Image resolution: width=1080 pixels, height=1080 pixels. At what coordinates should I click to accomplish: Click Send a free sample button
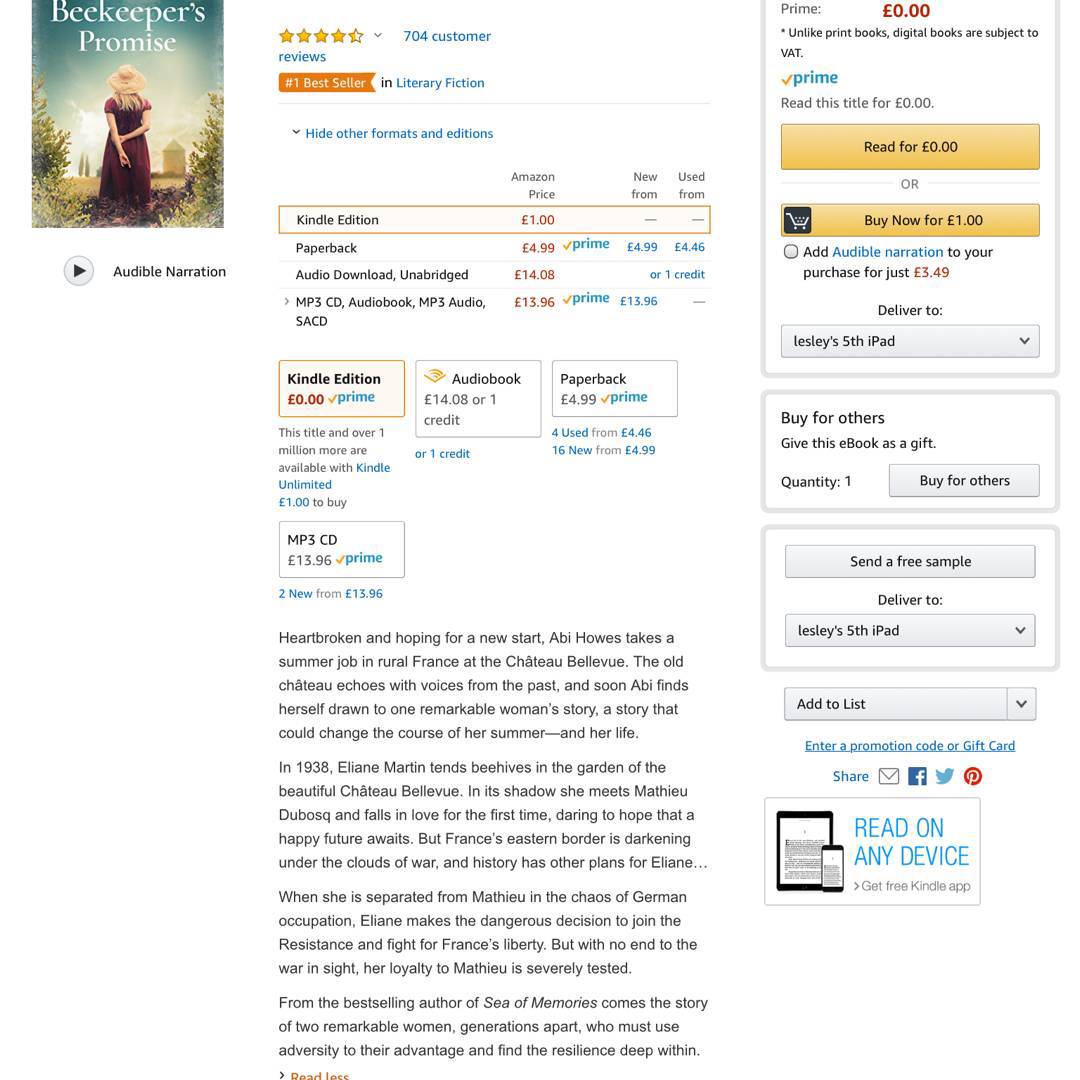[910, 561]
